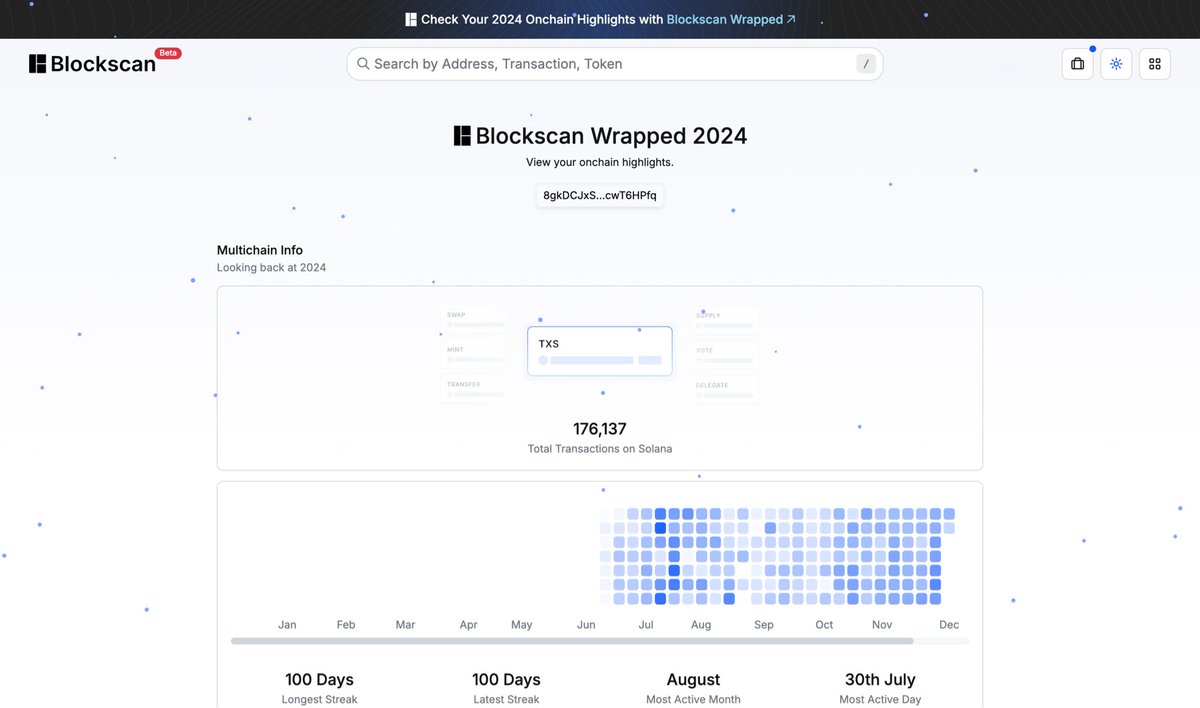Click the Jul month label on heatmap
The height and width of the screenshot is (708, 1200).
pyautogui.click(x=646, y=625)
